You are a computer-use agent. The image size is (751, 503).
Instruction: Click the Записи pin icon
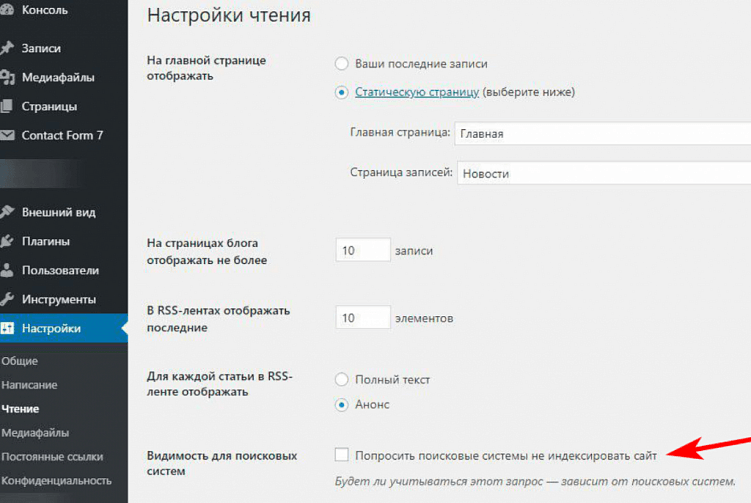[x=6, y=48]
